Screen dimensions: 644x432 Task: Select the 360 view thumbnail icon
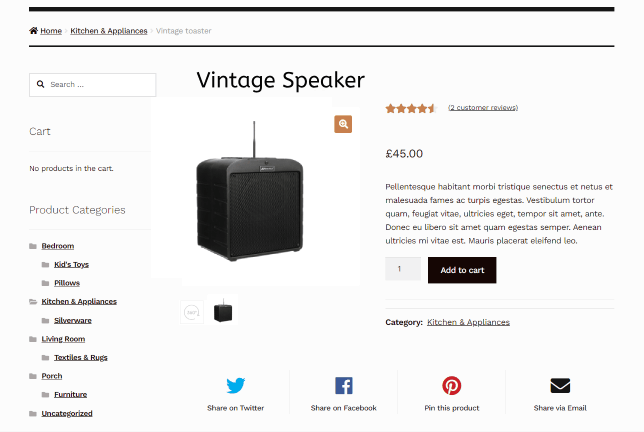pos(193,312)
